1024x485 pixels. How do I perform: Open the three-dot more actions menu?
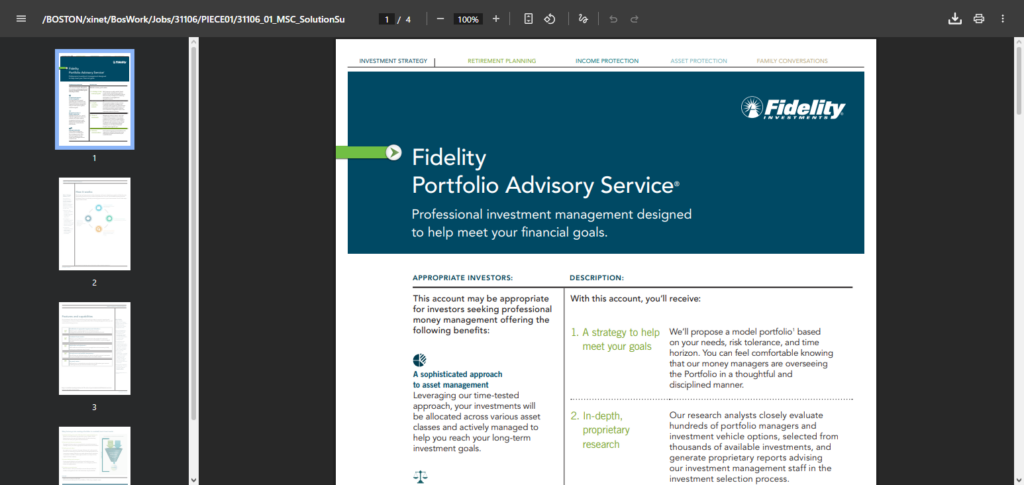pyautogui.click(x=1002, y=19)
